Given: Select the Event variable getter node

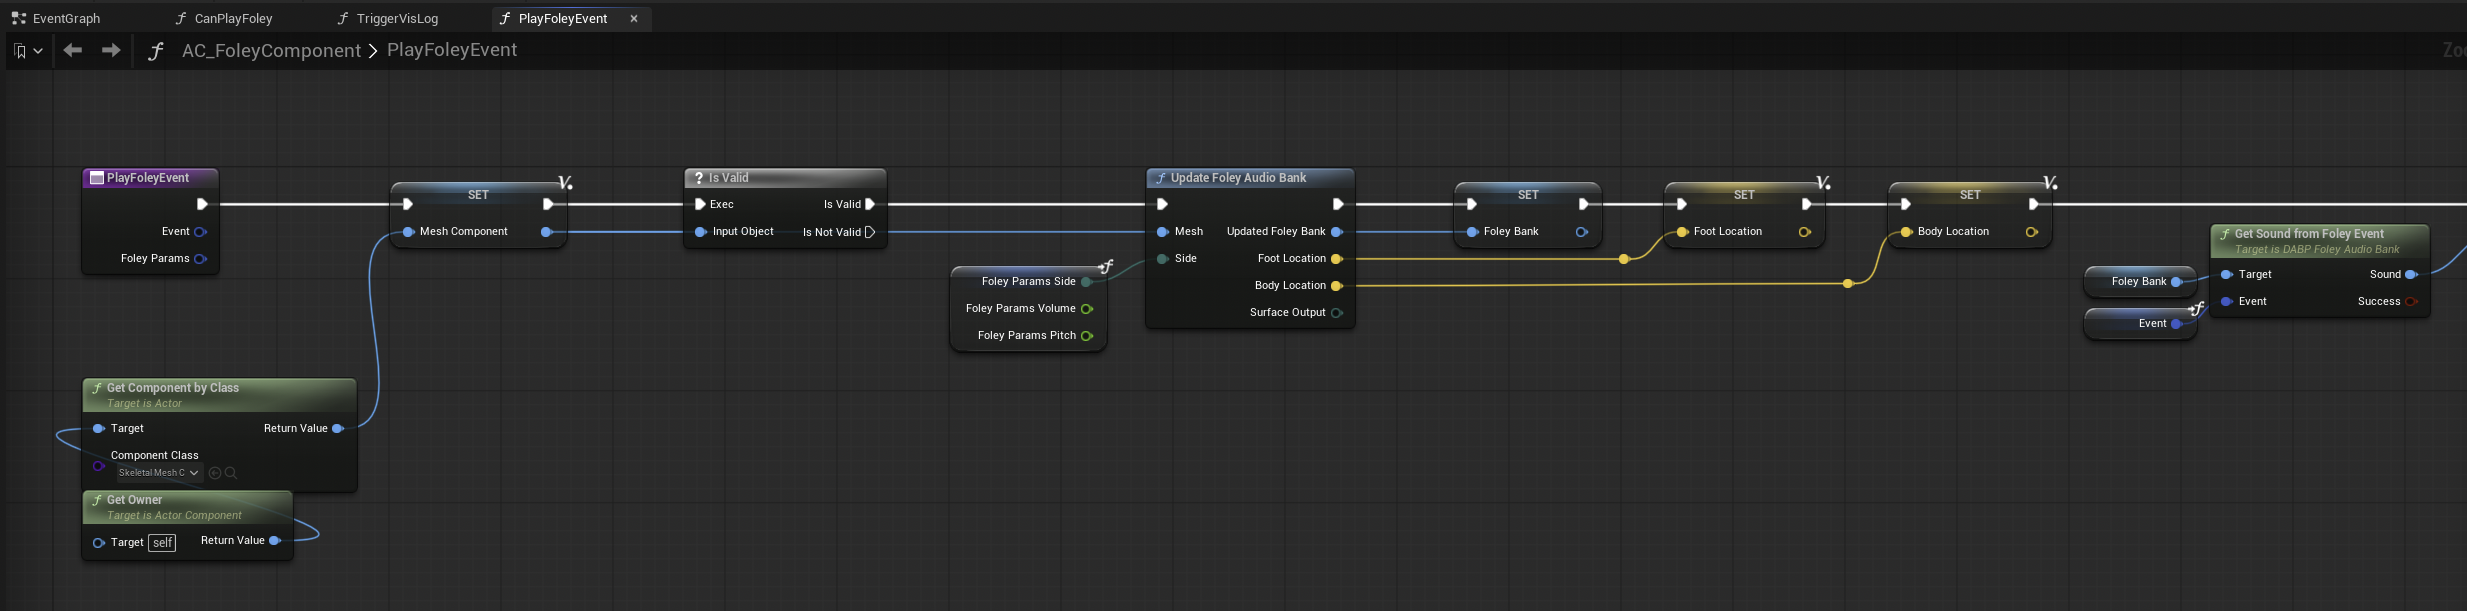Looking at the screenshot, I should pos(2139,323).
